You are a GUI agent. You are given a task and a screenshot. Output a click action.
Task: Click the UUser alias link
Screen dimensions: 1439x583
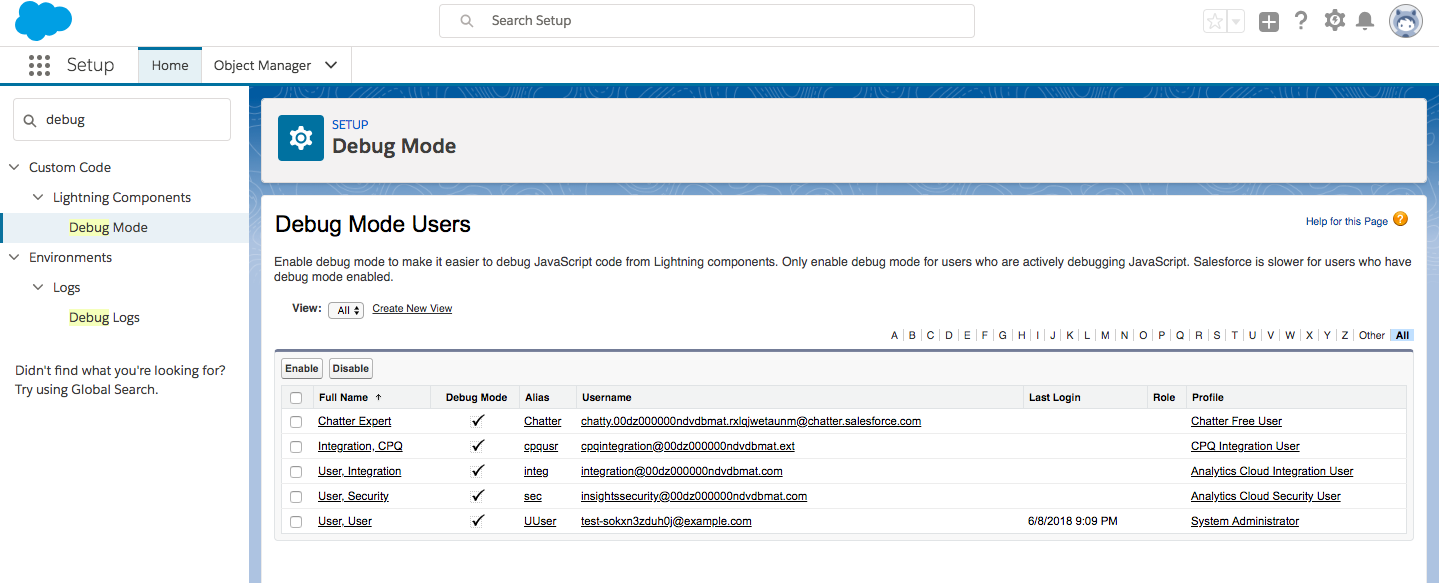pyautogui.click(x=540, y=521)
